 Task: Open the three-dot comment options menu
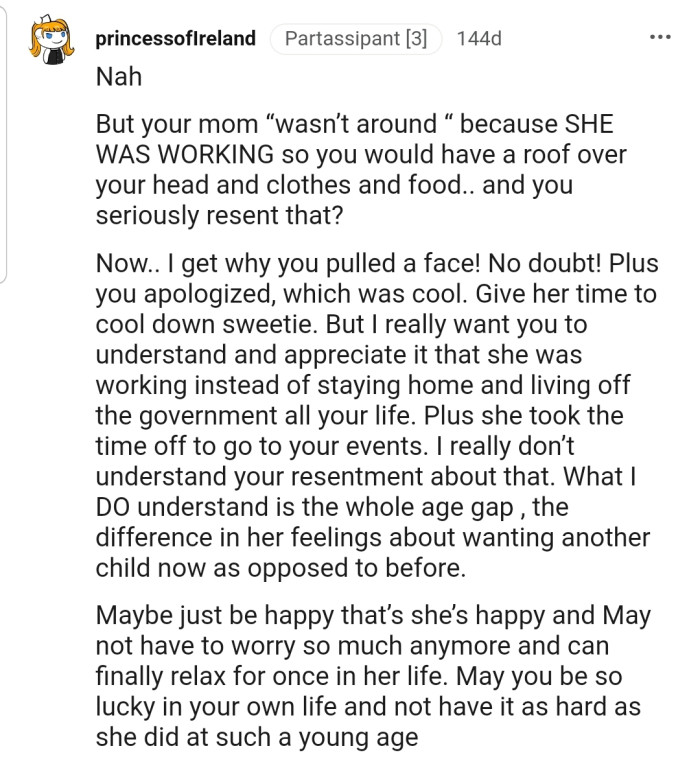click(660, 39)
